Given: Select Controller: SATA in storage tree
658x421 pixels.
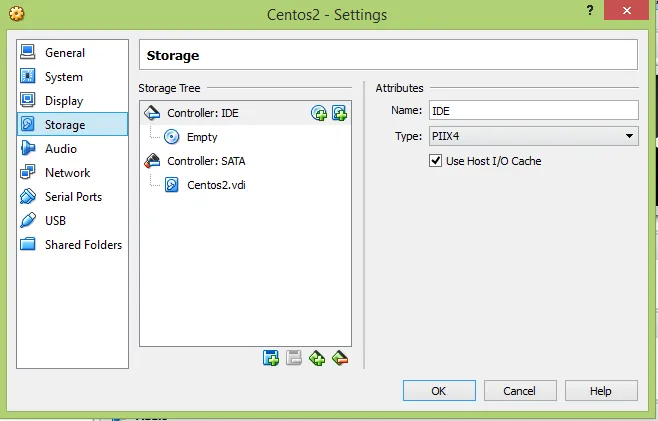Looking at the screenshot, I should 204,161.
